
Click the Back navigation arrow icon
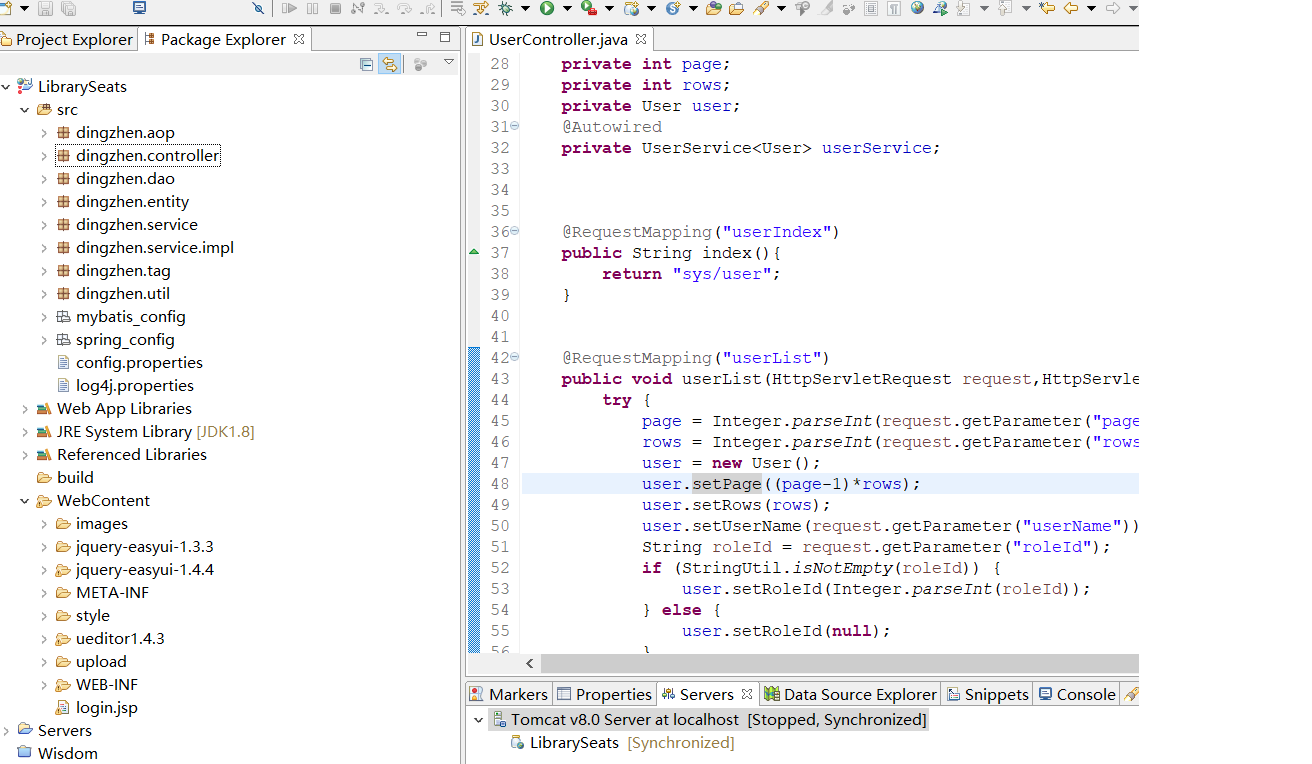click(x=1071, y=8)
